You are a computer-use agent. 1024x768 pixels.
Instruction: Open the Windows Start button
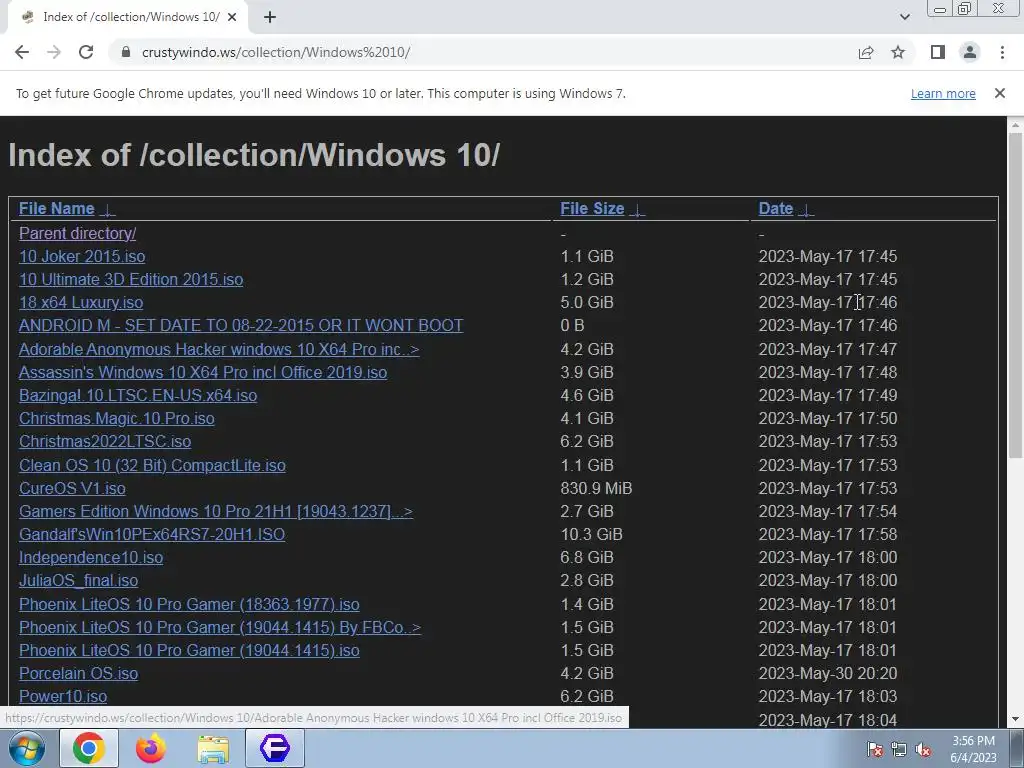point(27,748)
